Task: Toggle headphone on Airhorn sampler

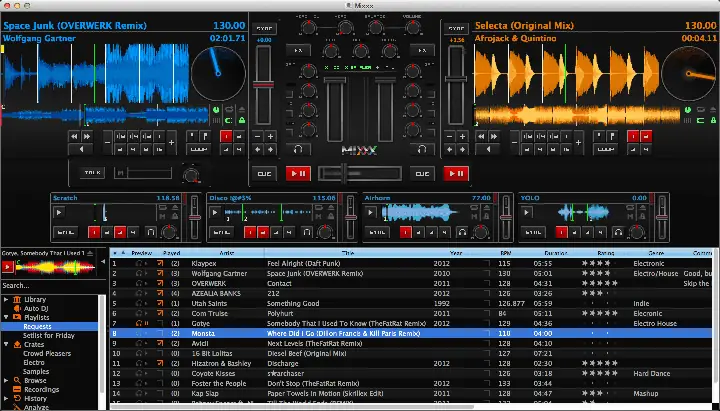Action: 462,232
